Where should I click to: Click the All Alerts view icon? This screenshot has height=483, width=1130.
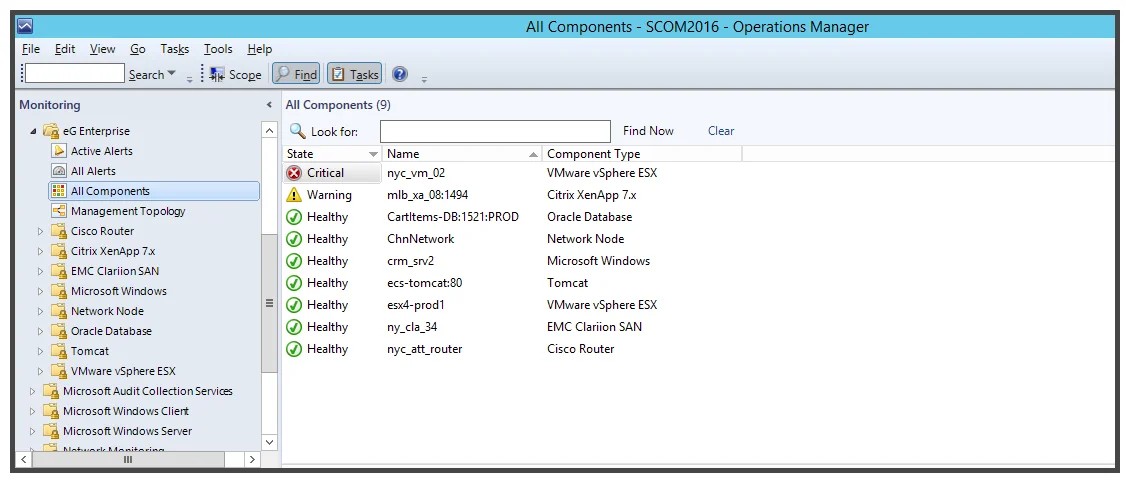point(59,171)
